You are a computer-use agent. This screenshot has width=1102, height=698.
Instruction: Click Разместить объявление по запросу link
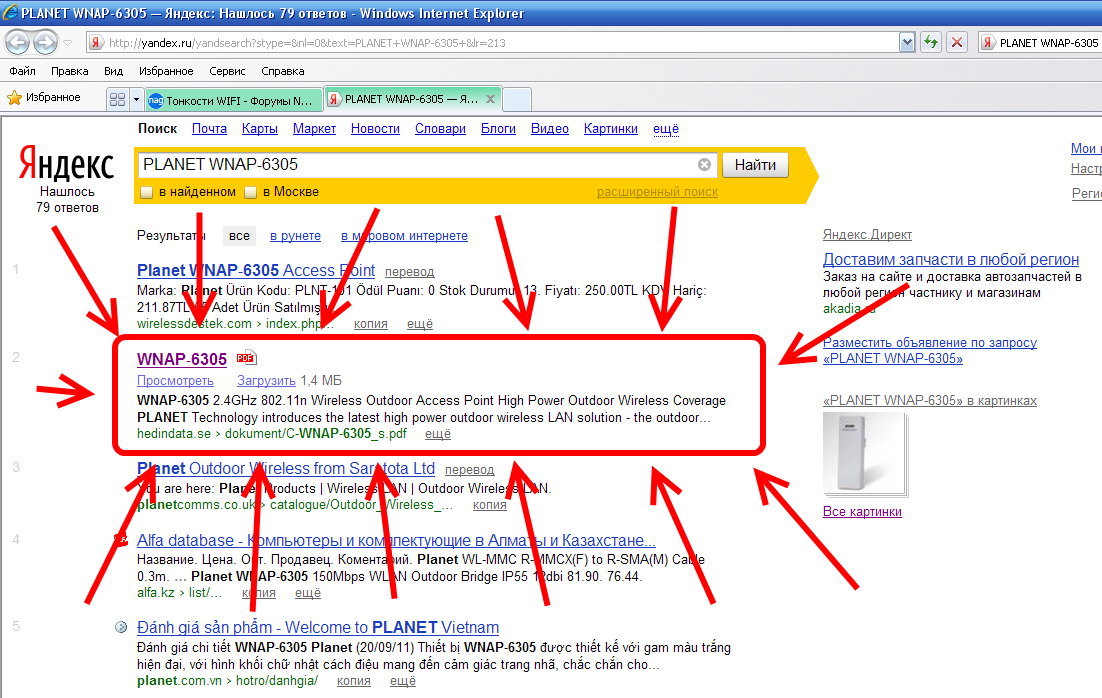[930, 350]
